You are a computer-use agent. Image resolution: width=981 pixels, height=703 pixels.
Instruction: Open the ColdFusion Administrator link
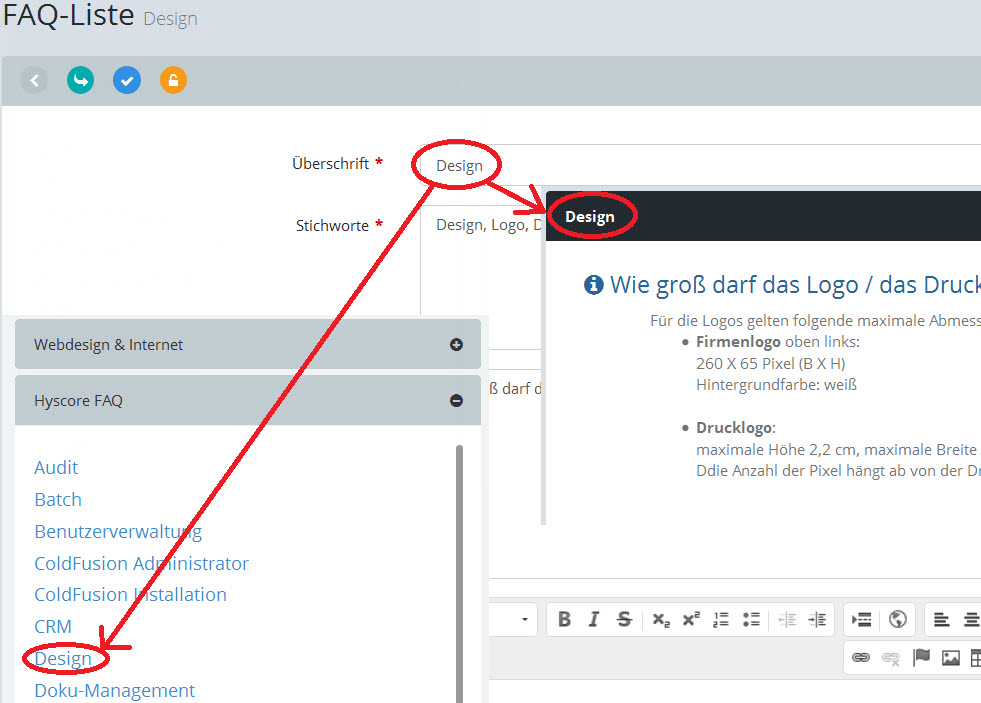141,563
